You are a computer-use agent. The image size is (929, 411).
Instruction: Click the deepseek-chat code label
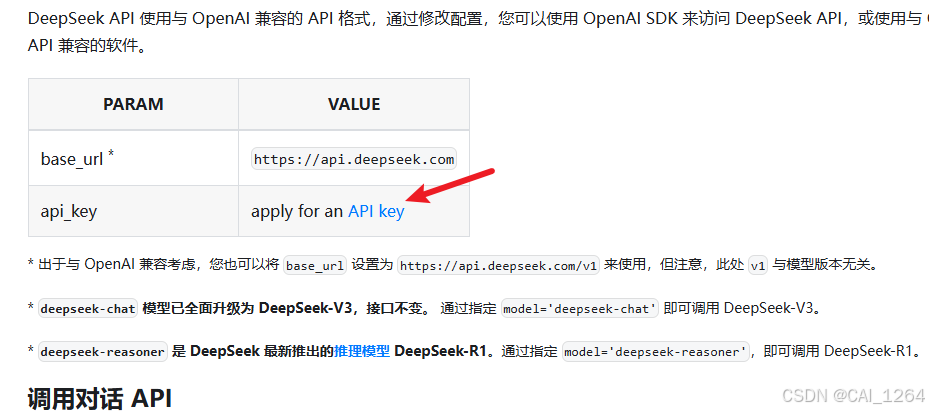tap(88, 309)
